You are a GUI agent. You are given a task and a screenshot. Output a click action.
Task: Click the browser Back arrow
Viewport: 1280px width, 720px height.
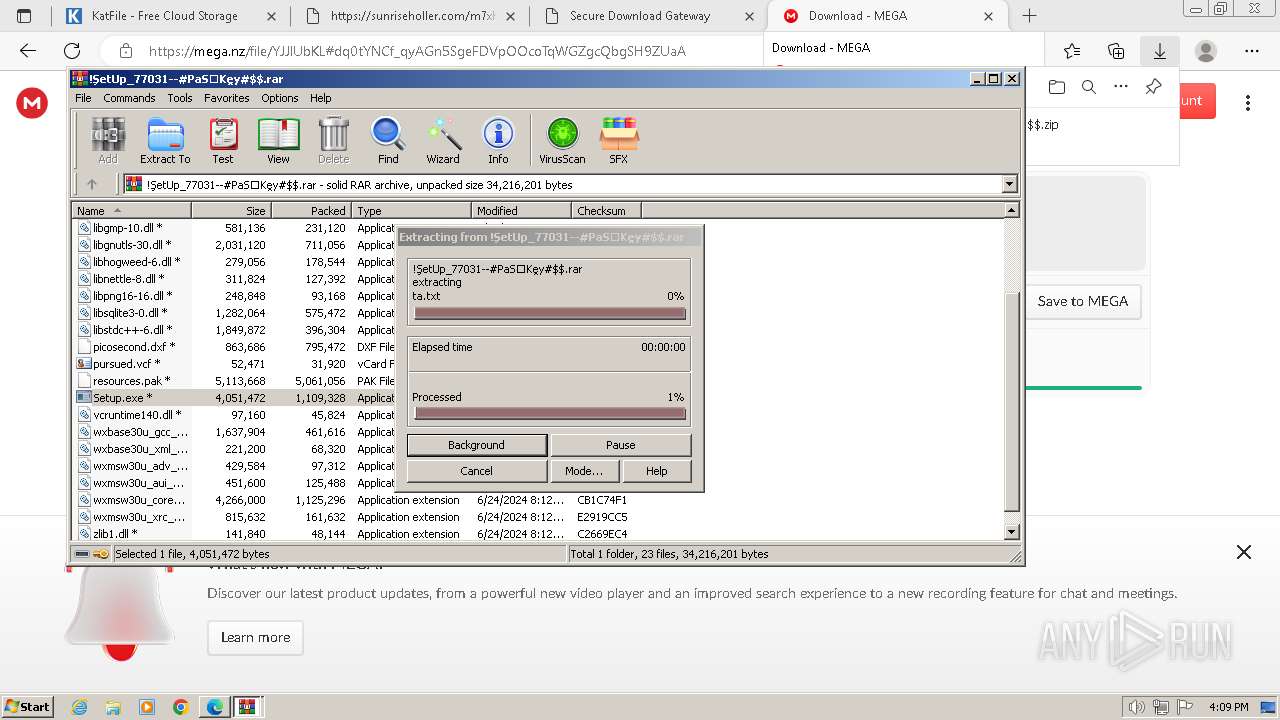28,51
